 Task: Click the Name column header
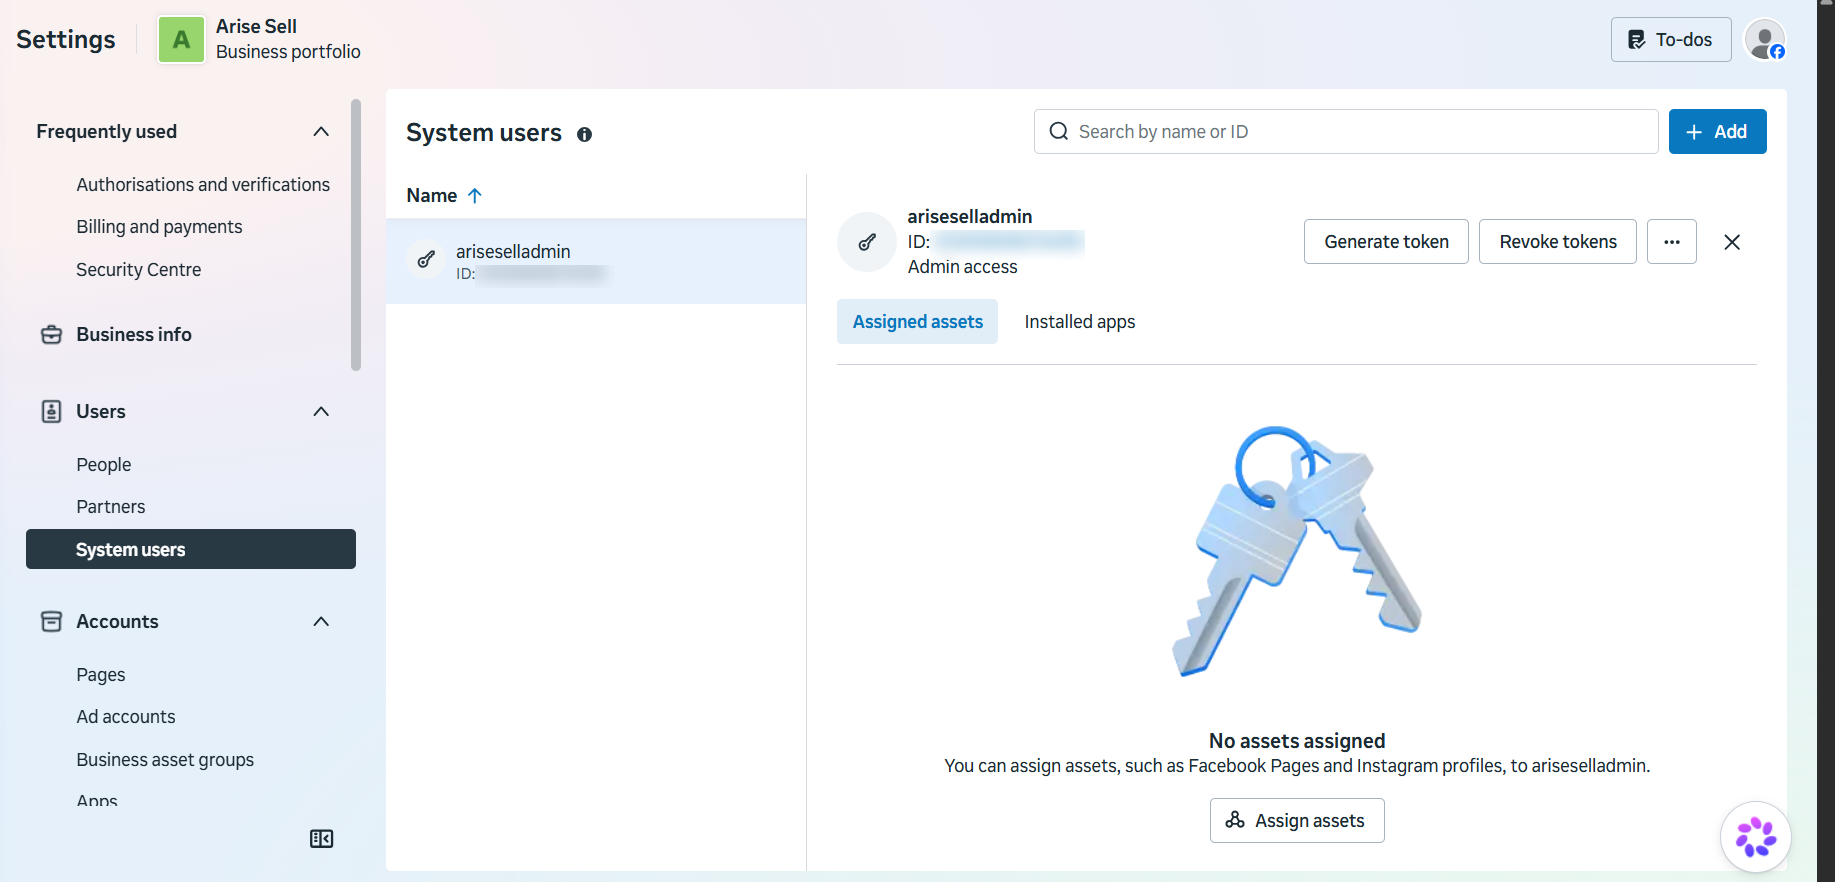pyautogui.click(x=432, y=196)
